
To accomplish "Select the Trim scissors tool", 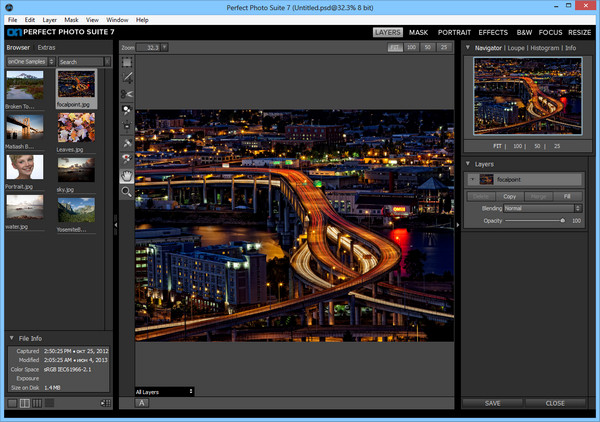I will 127,94.
